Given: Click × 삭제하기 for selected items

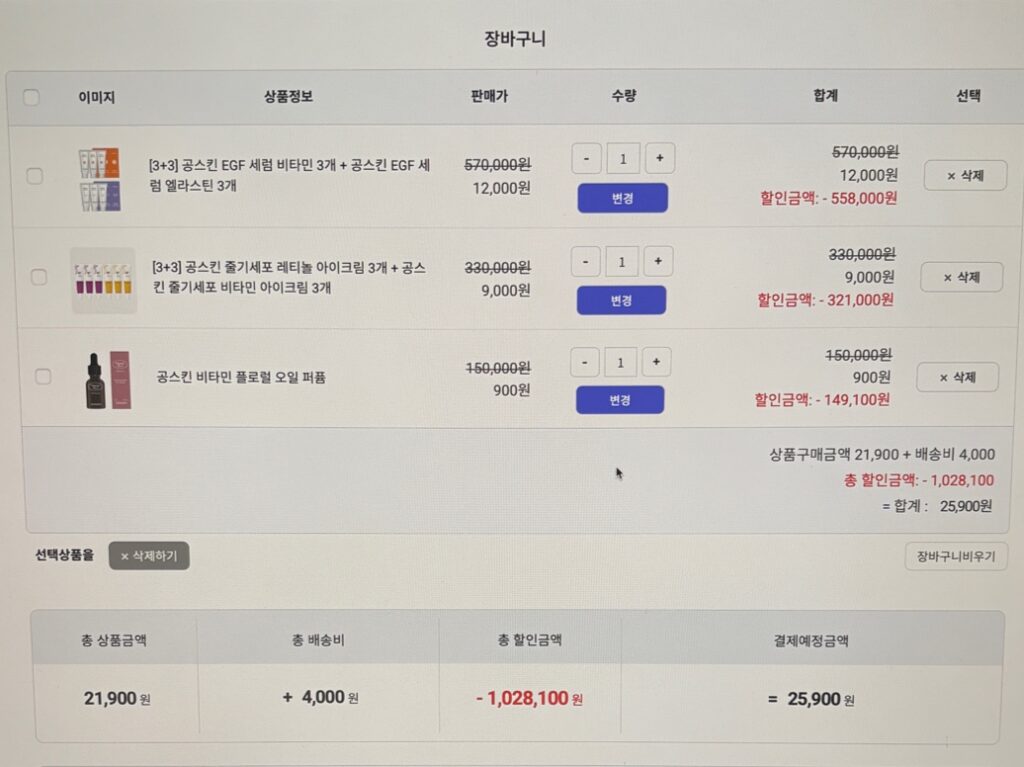Looking at the screenshot, I should [149, 556].
